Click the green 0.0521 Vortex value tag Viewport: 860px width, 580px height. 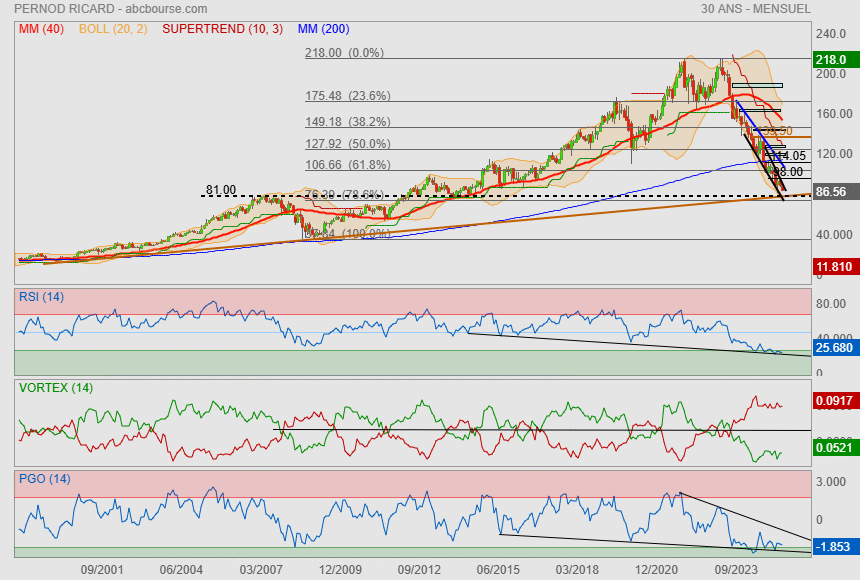[836, 447]
